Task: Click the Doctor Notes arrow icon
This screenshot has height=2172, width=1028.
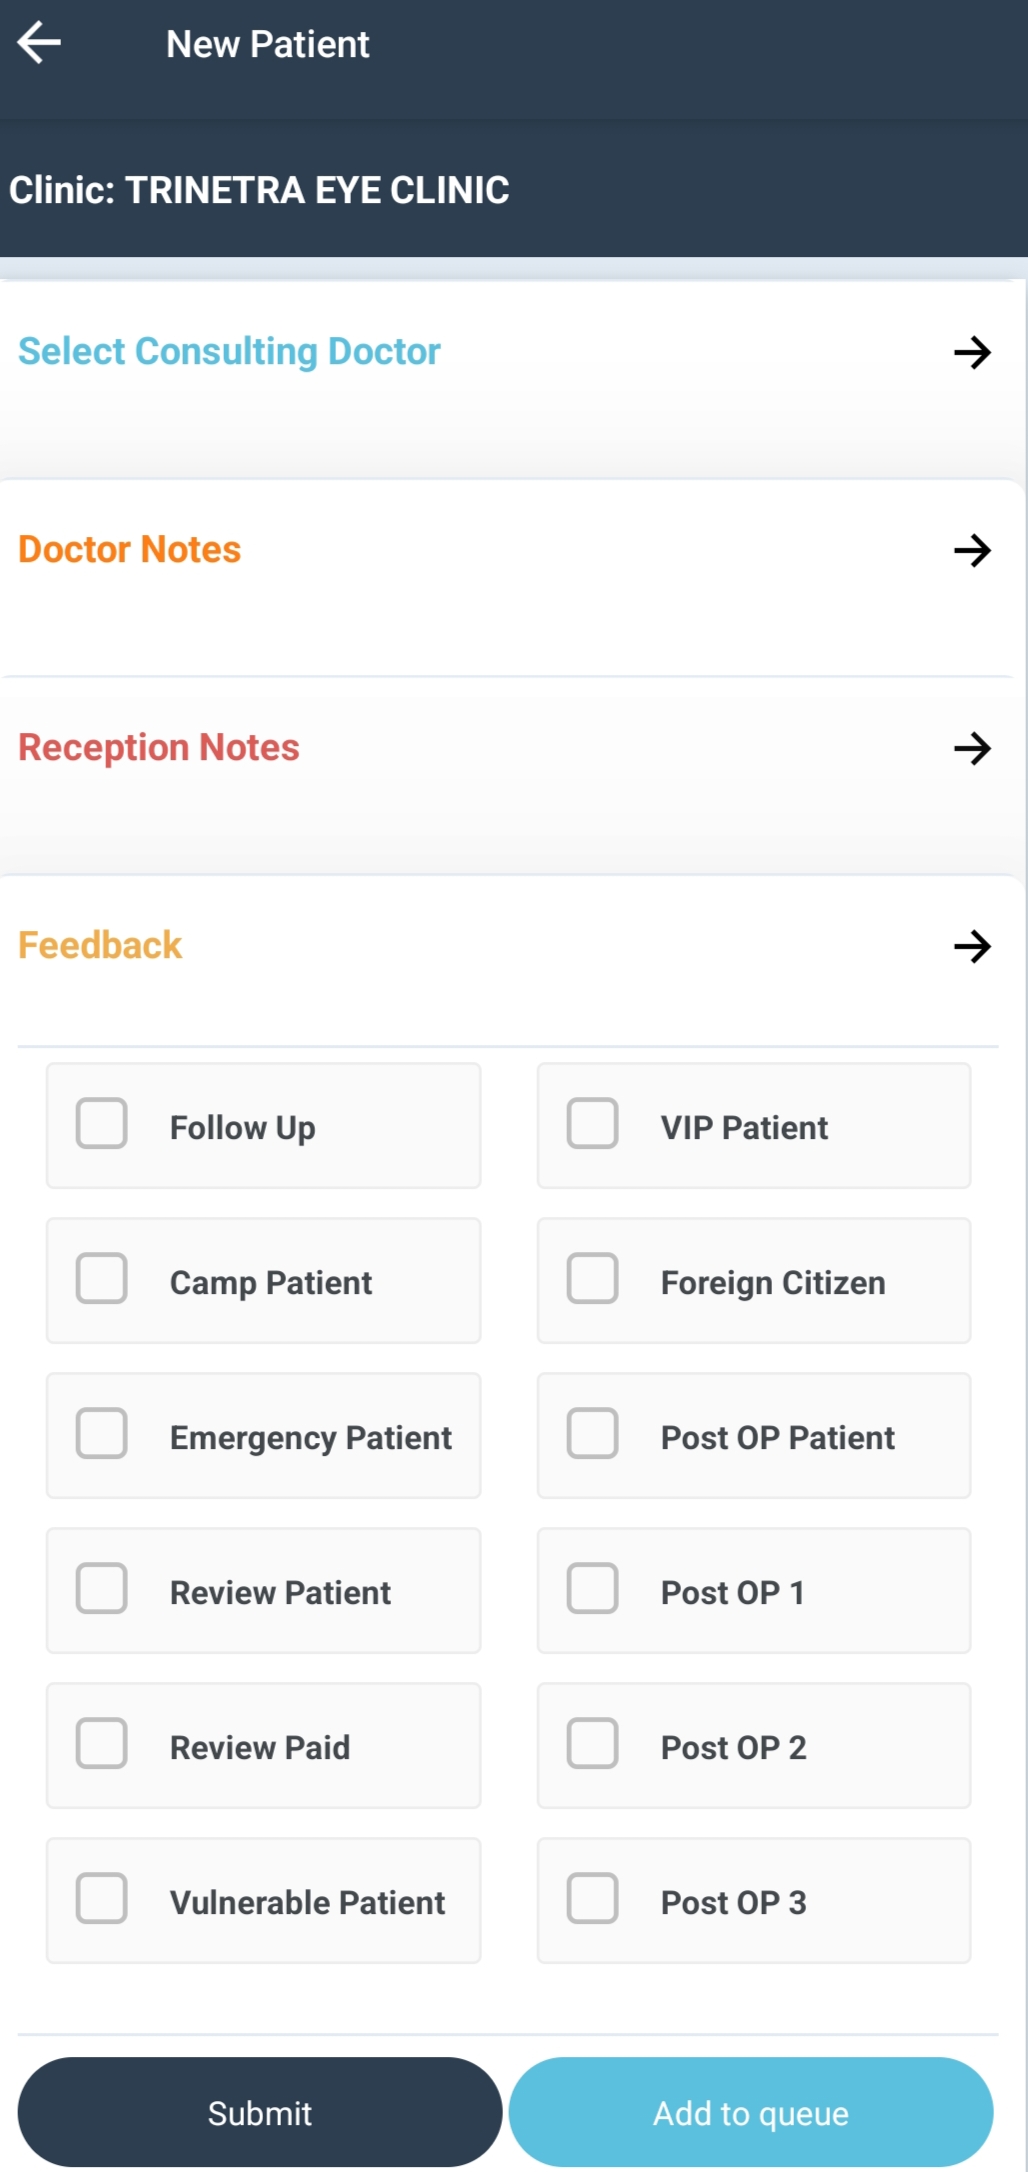Action: tap(971, 550)
